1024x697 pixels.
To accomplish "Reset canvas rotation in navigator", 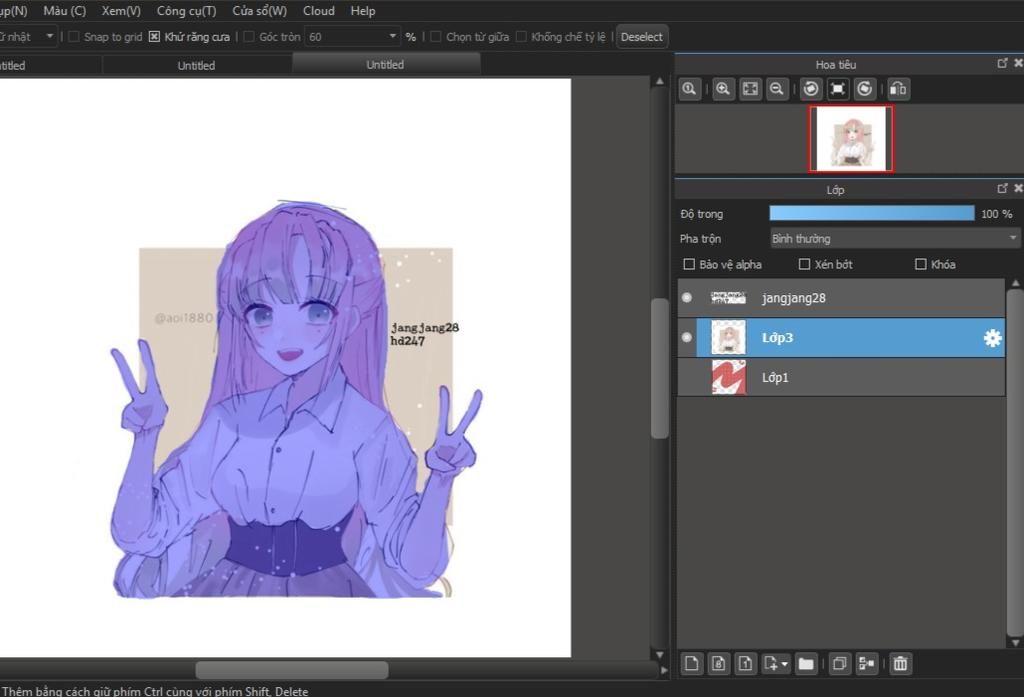I will tap(838, 89).
